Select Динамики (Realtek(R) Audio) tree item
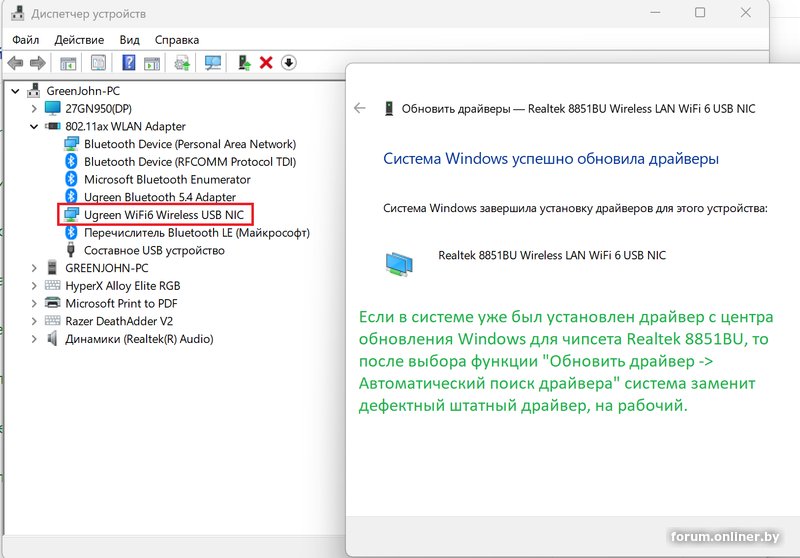 tap(139, 339)
